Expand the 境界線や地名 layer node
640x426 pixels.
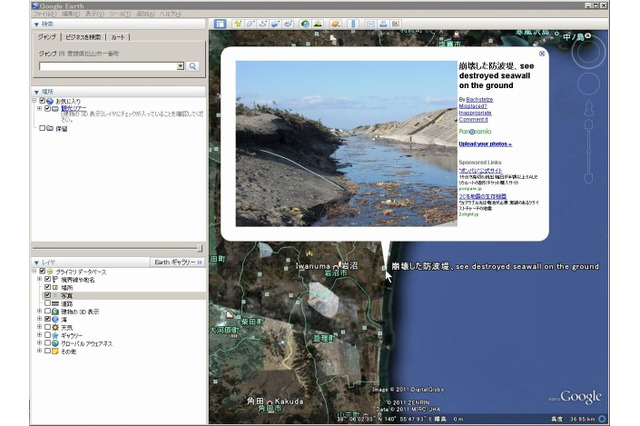pyautogui.click(x=39, y=280)
